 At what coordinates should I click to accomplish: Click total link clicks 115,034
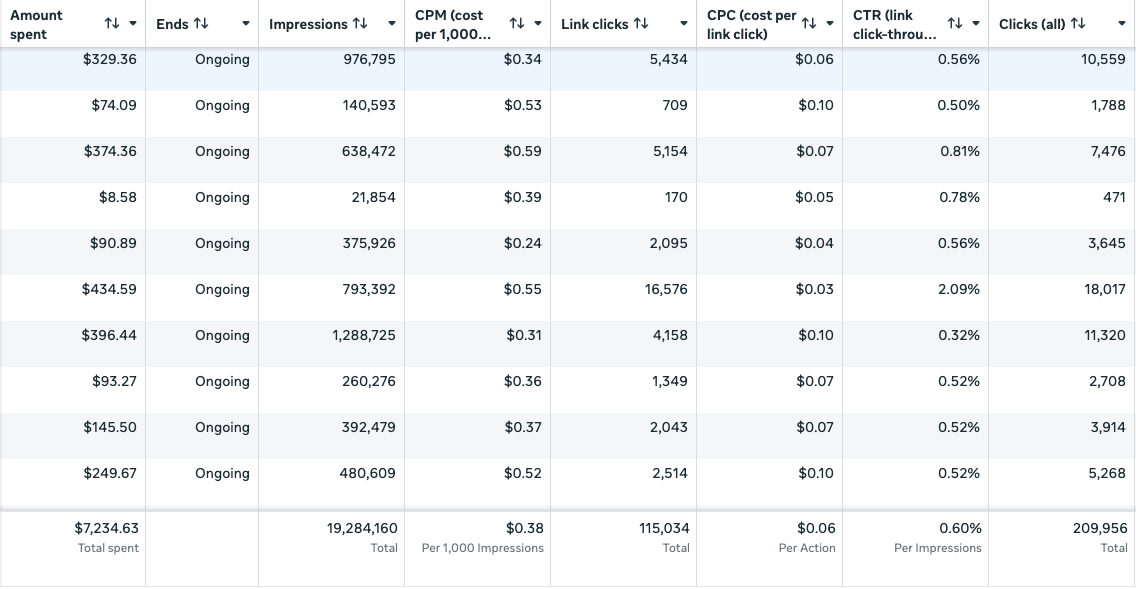tap(664, 528)
